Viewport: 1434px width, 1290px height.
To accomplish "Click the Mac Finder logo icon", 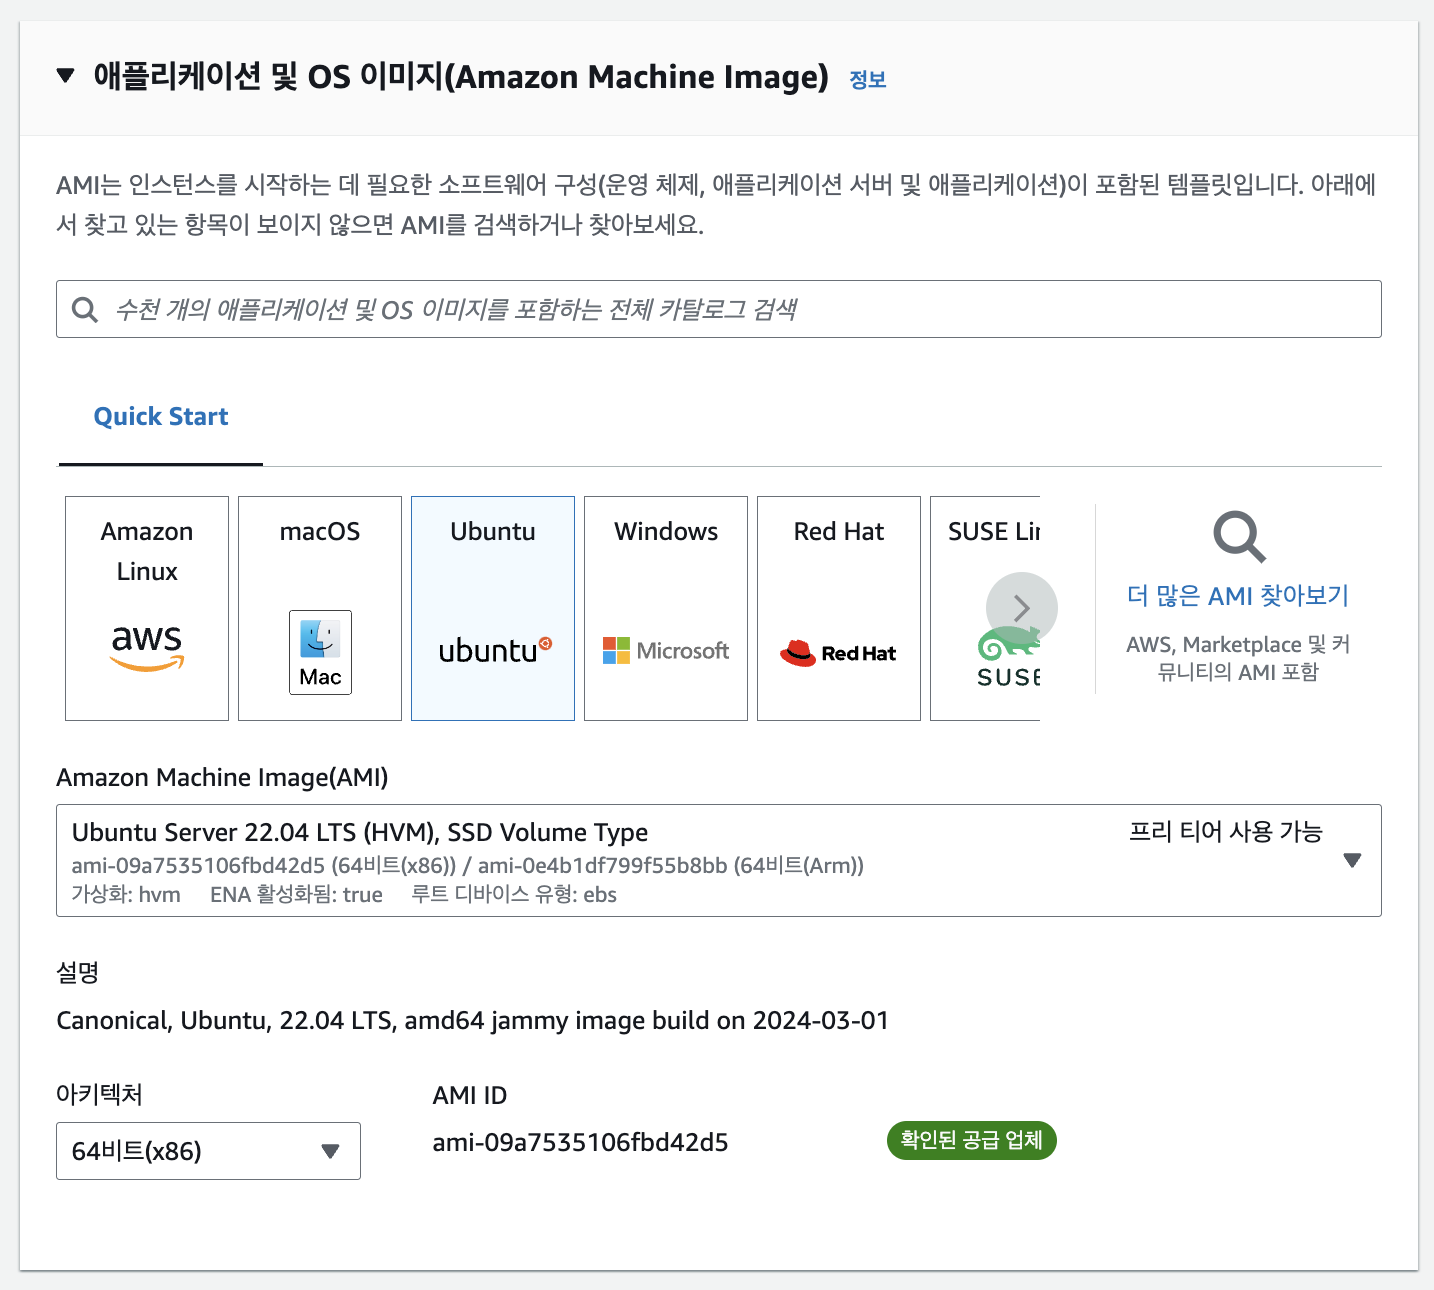I will (320, 652).
